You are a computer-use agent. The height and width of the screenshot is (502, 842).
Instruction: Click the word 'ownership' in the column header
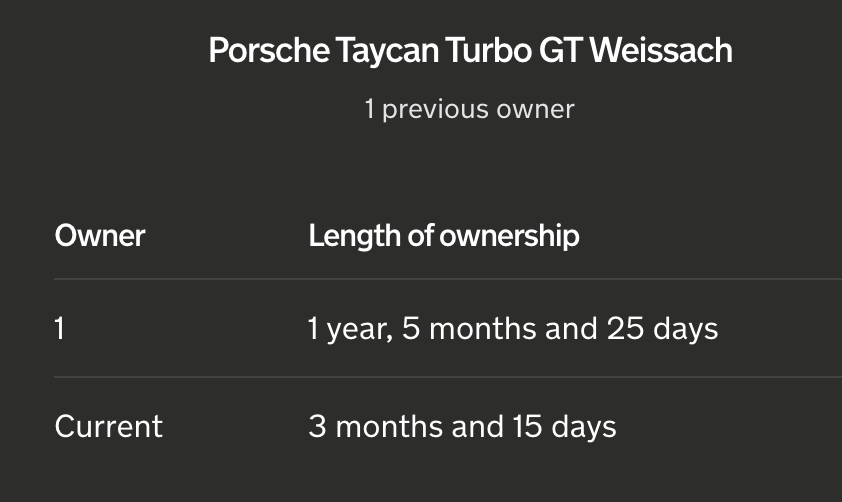[x=509, y=236]
